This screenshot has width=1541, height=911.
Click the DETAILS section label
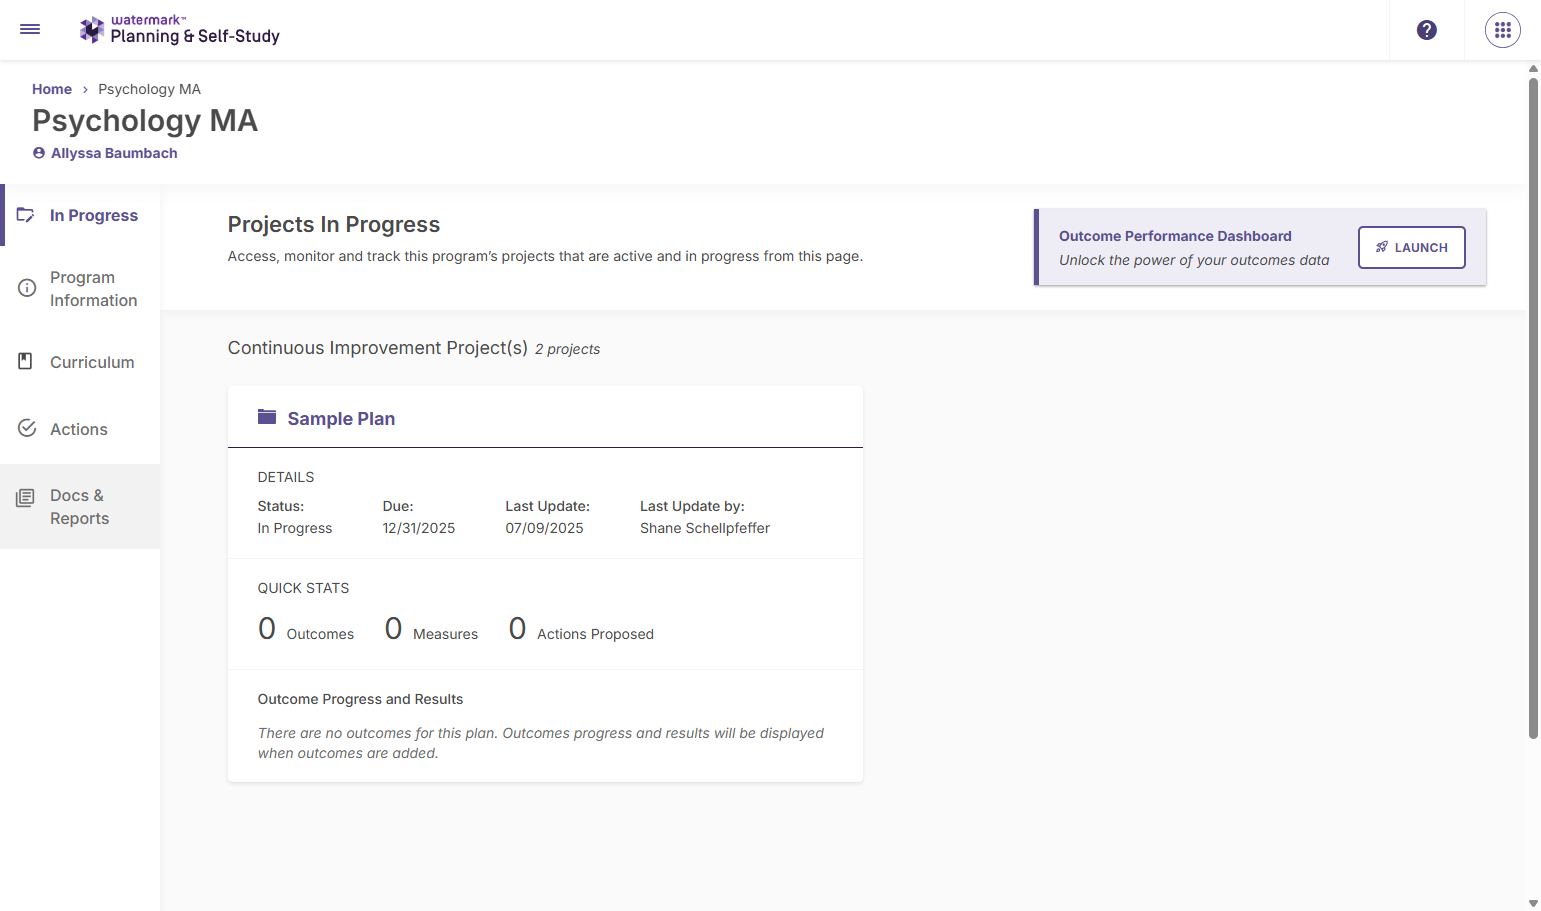[286, 477]
